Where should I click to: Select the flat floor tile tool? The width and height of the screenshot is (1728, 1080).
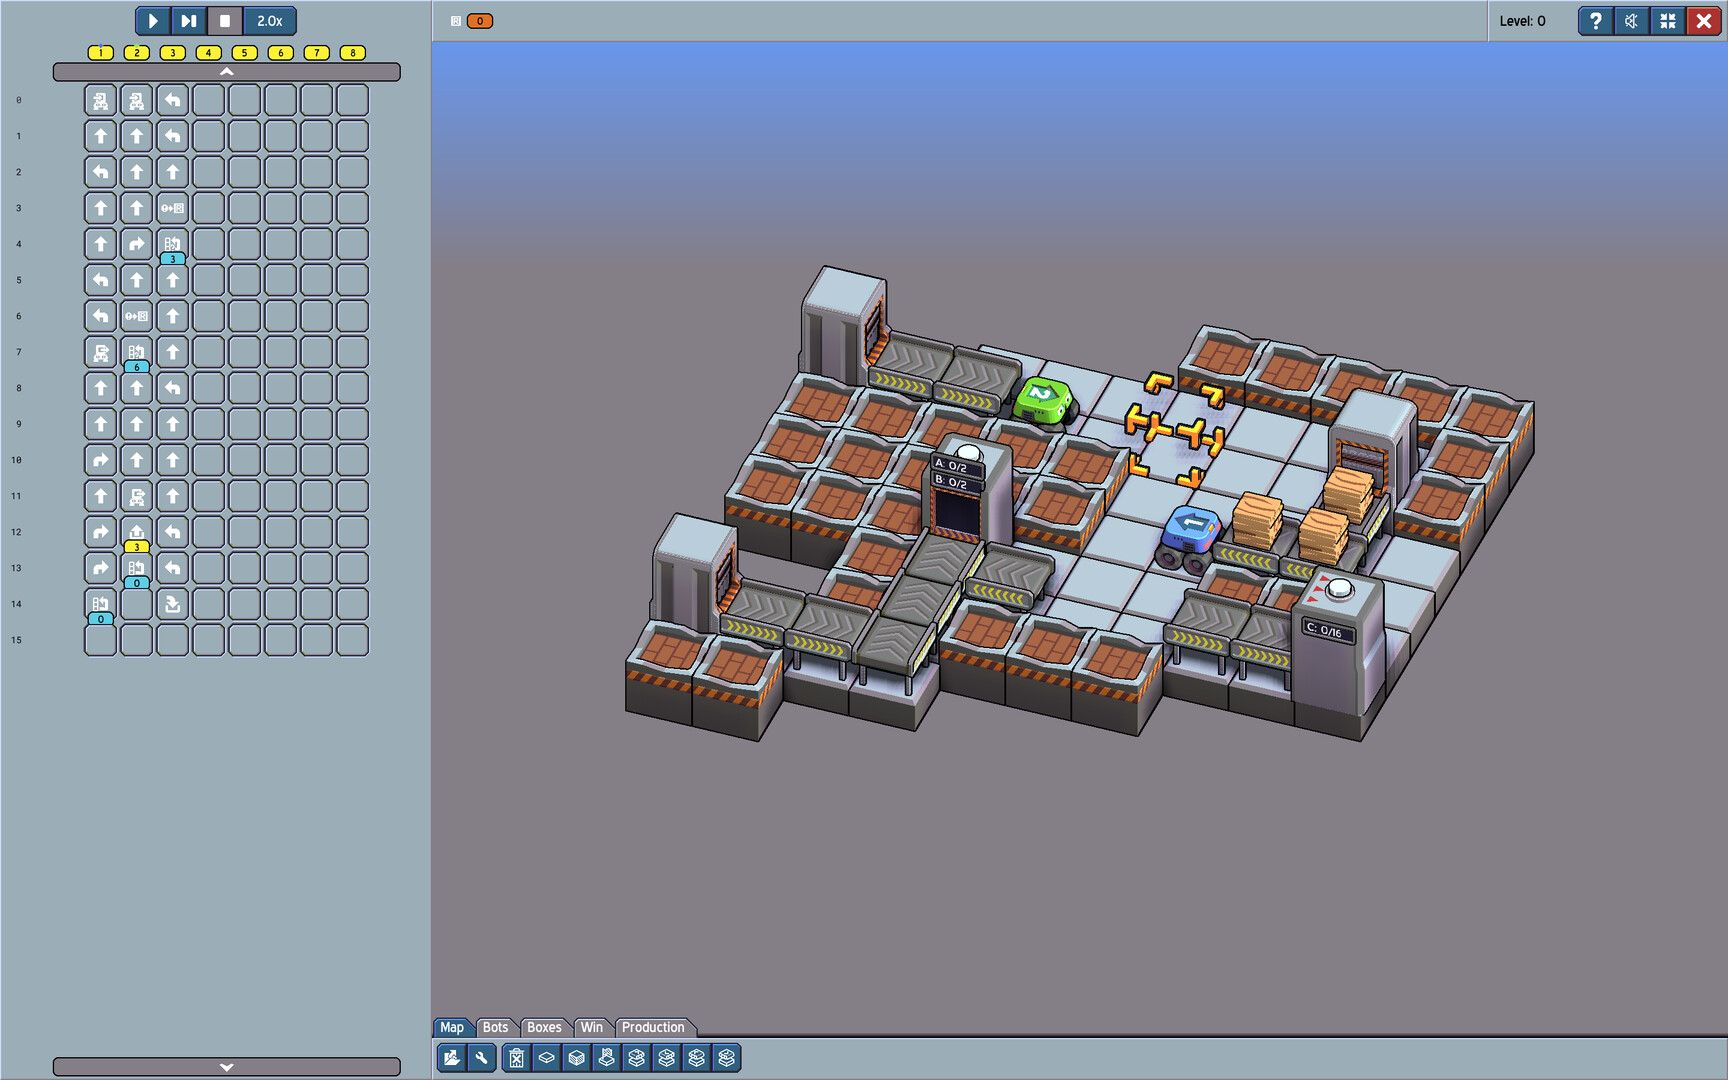pos(546,1058)
